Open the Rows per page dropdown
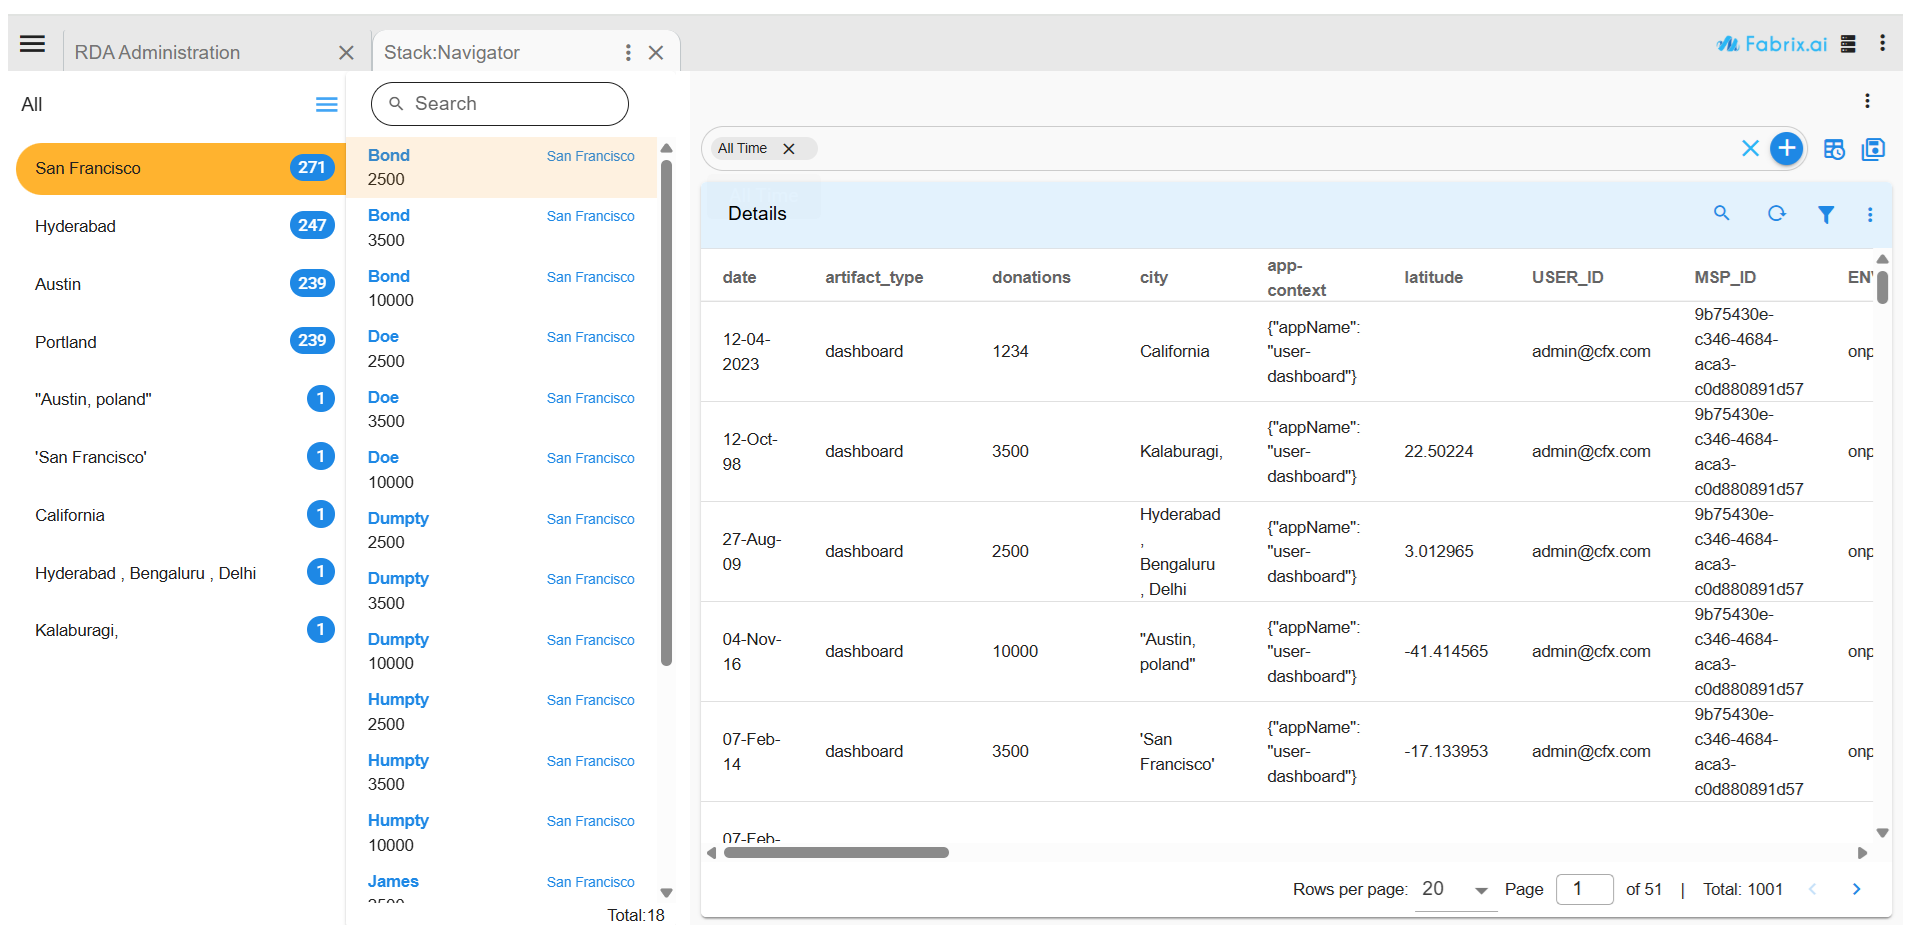This screenshot has width=1906, height=928. pos(1455,889)
